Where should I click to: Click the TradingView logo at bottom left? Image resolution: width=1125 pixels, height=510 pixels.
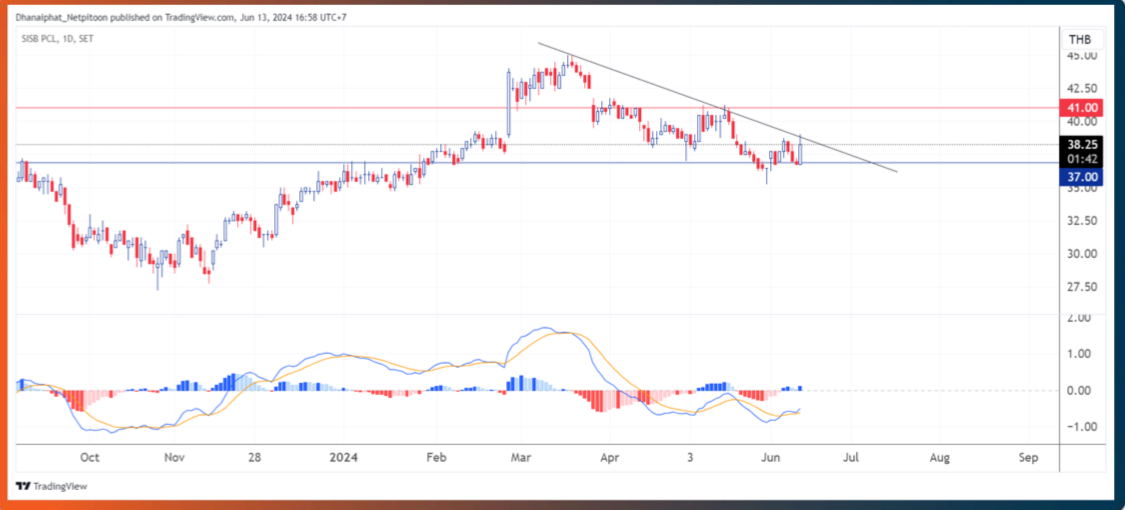[51, 486]
